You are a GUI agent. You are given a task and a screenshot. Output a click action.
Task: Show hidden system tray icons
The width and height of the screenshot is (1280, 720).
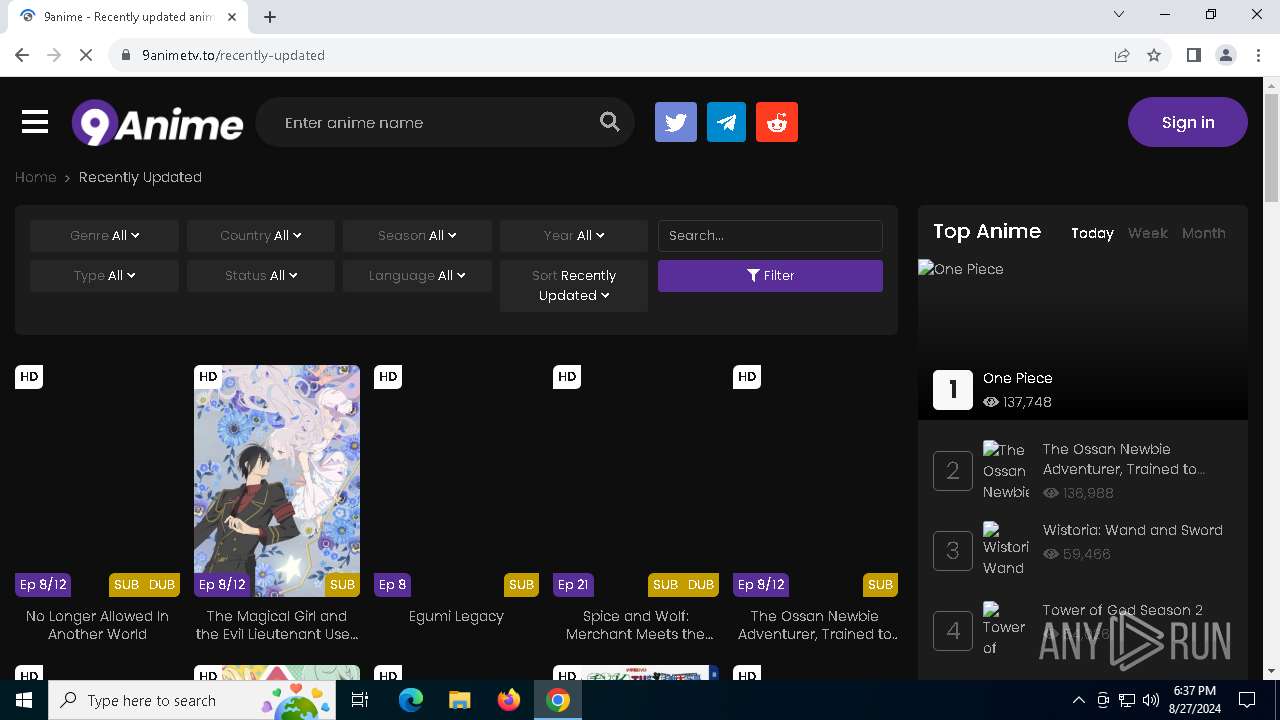coord(1078,700)
